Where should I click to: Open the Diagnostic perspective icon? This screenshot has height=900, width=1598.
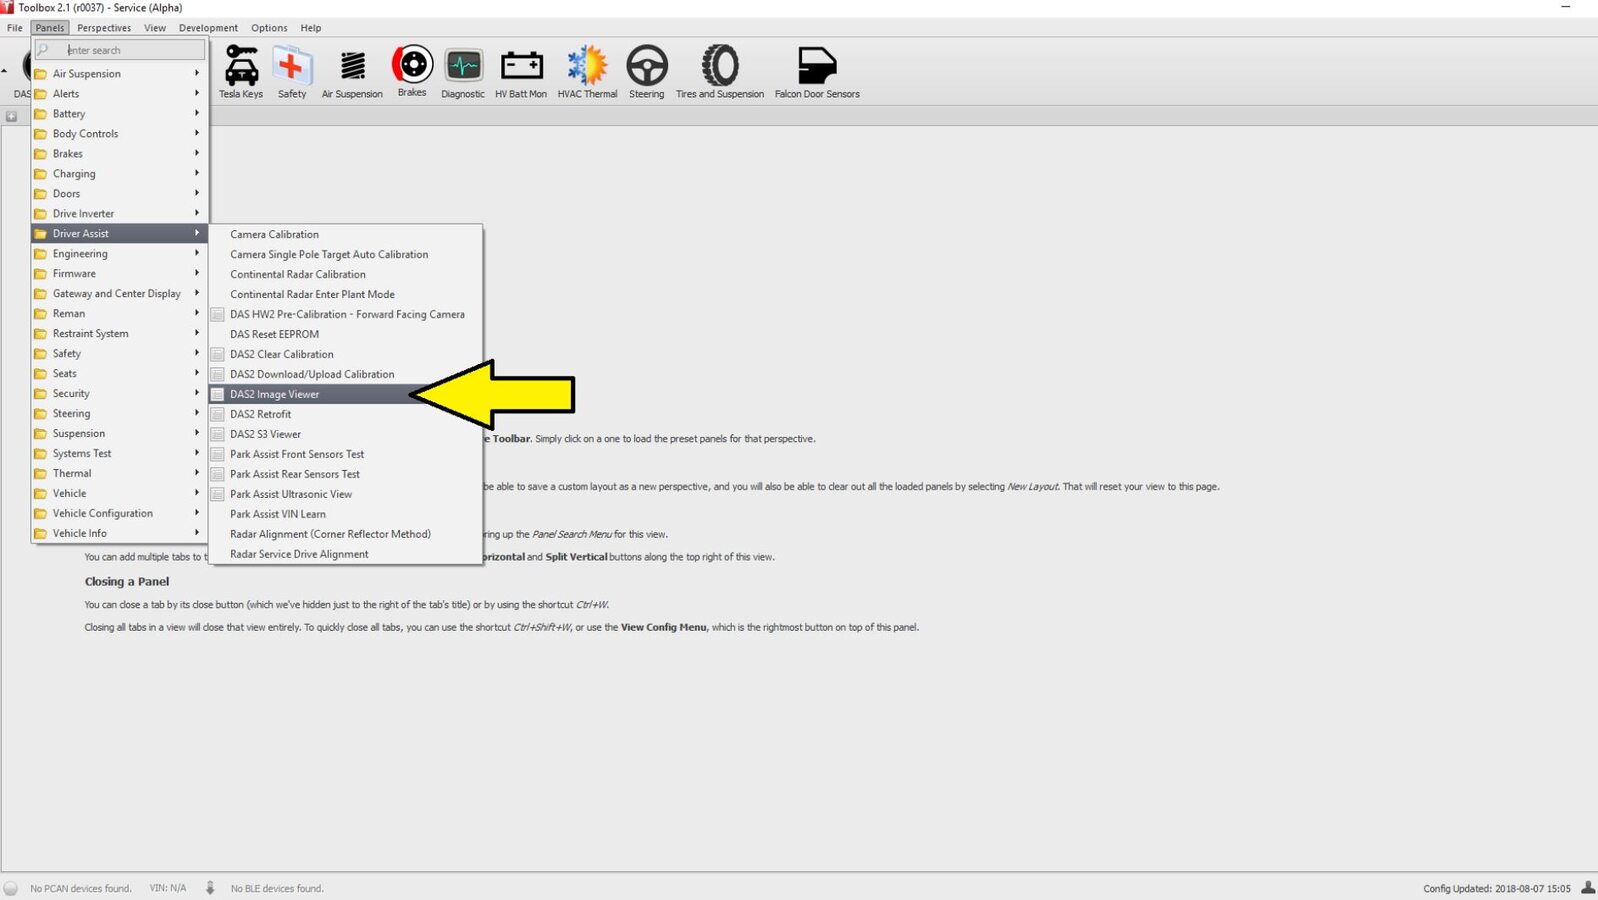pos(463,71)
